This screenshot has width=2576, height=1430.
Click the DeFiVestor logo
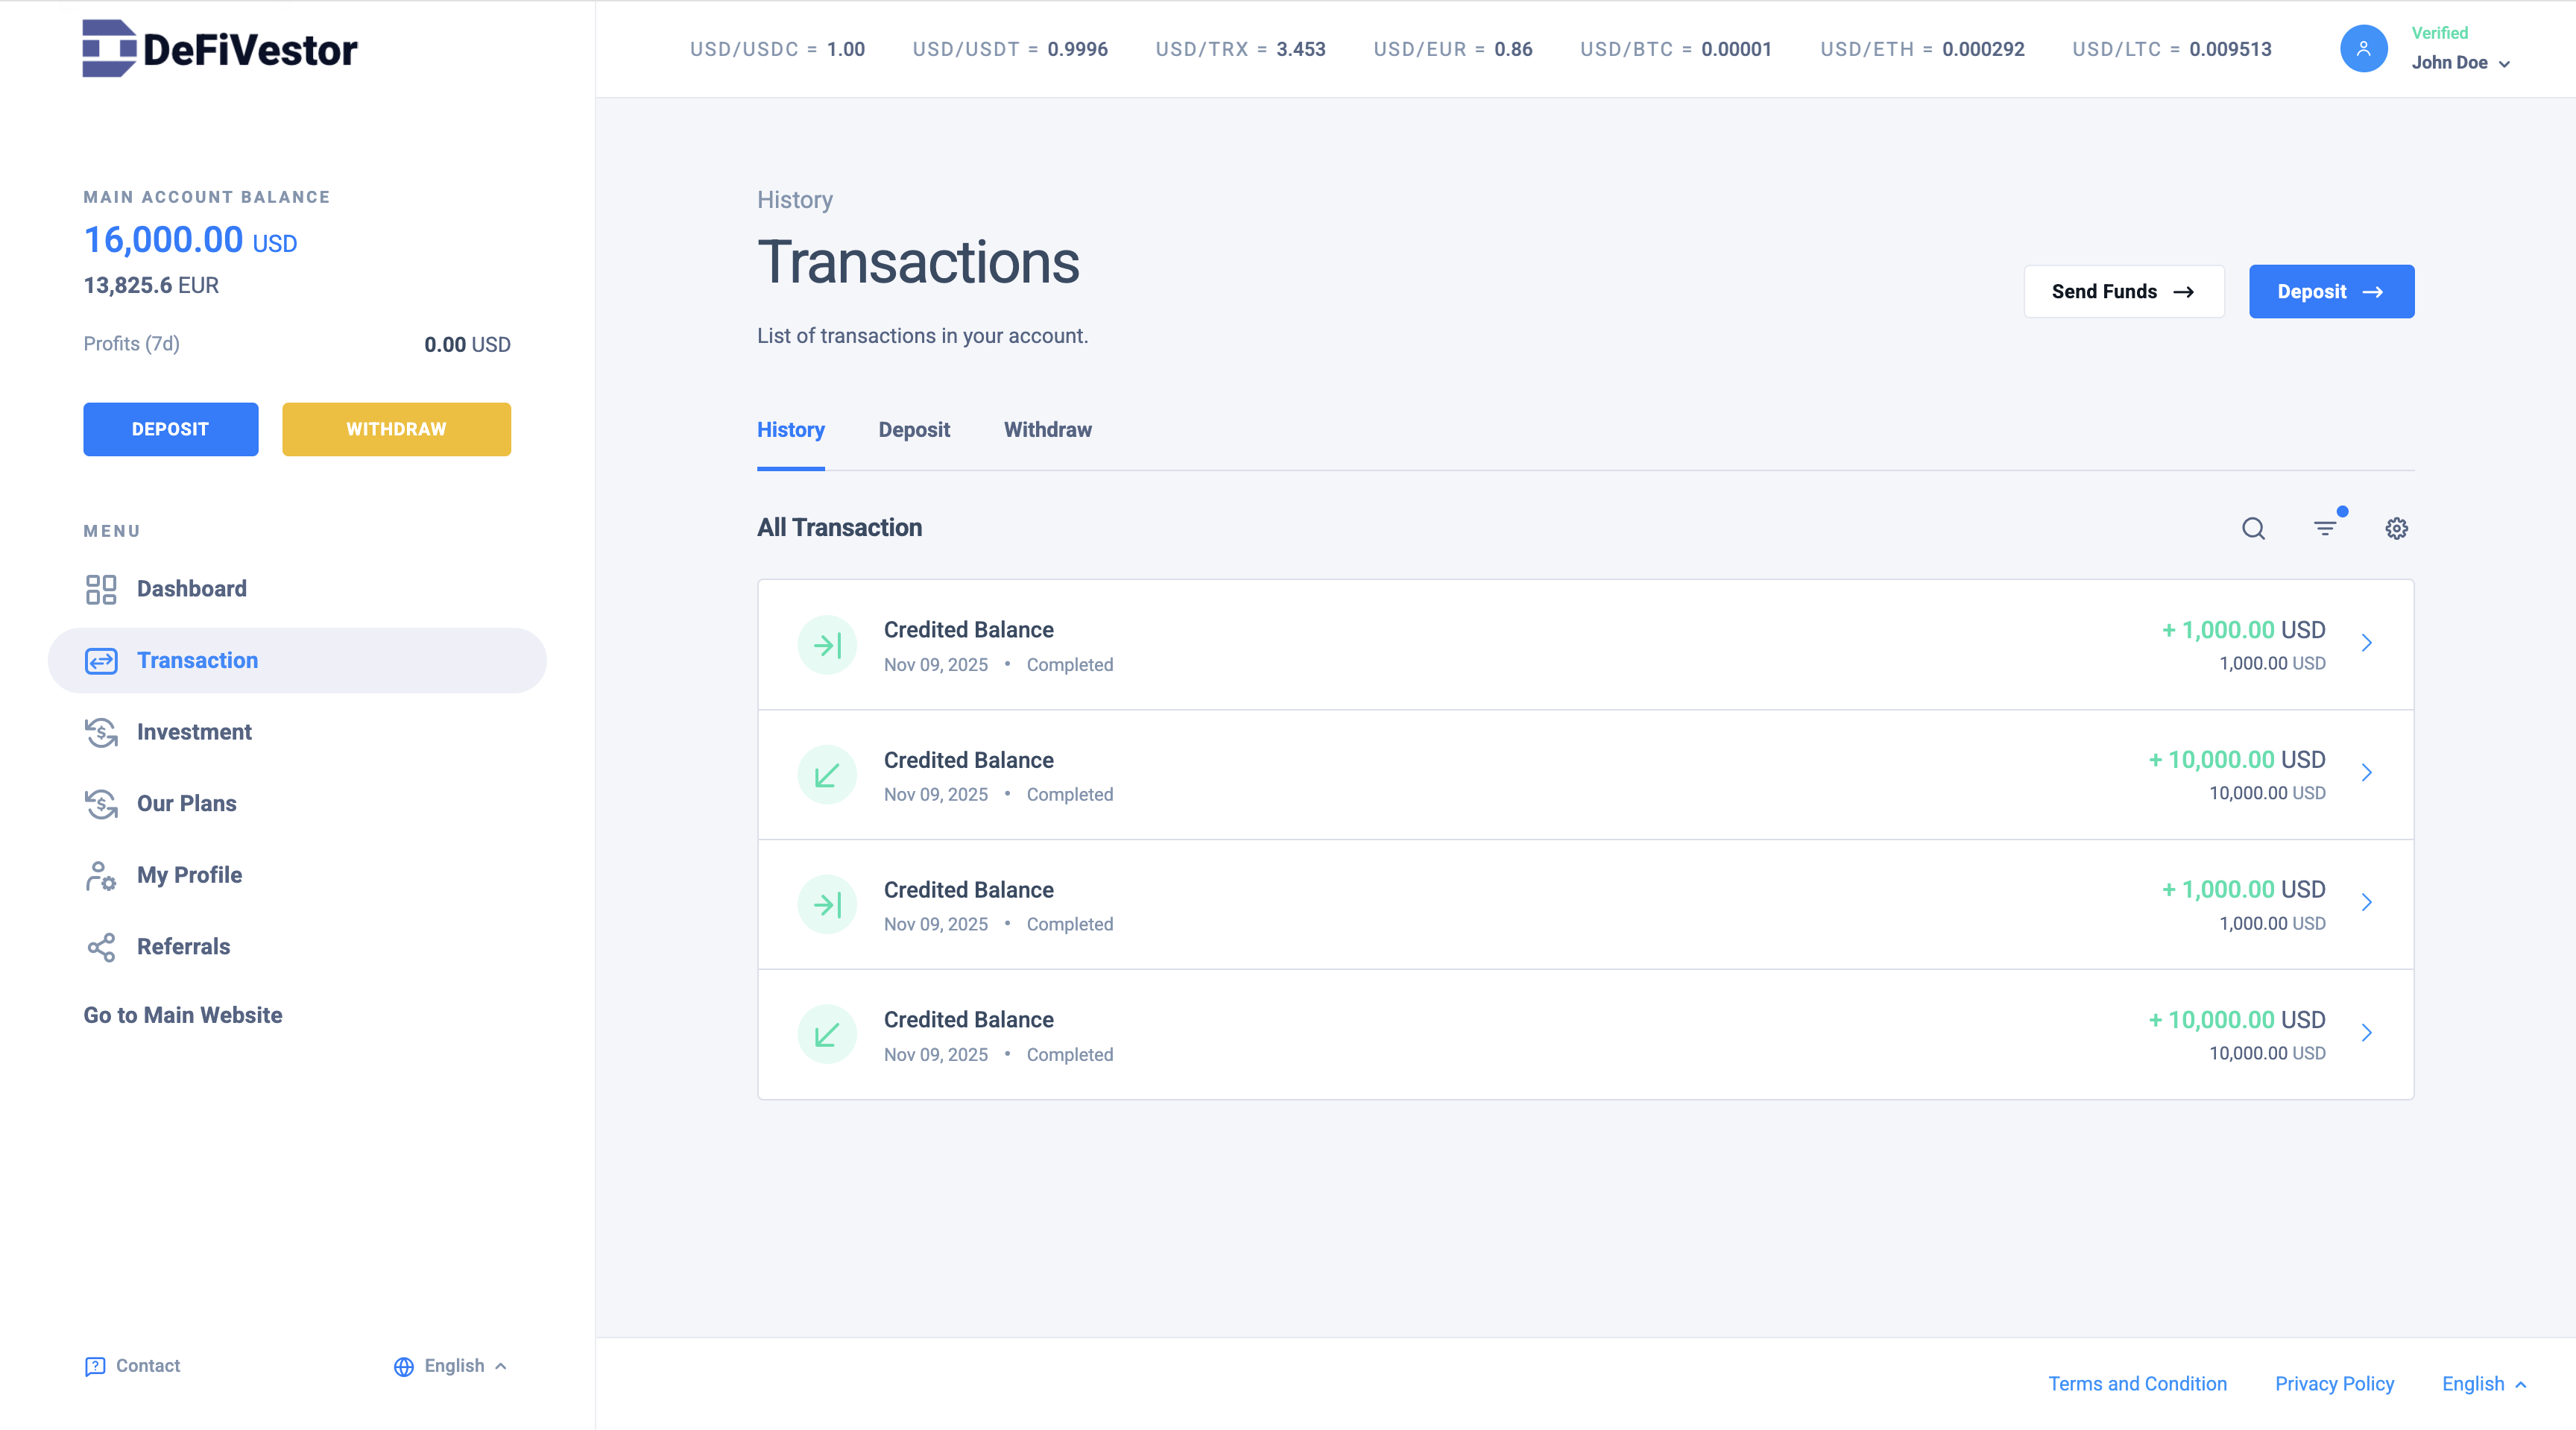219,48
